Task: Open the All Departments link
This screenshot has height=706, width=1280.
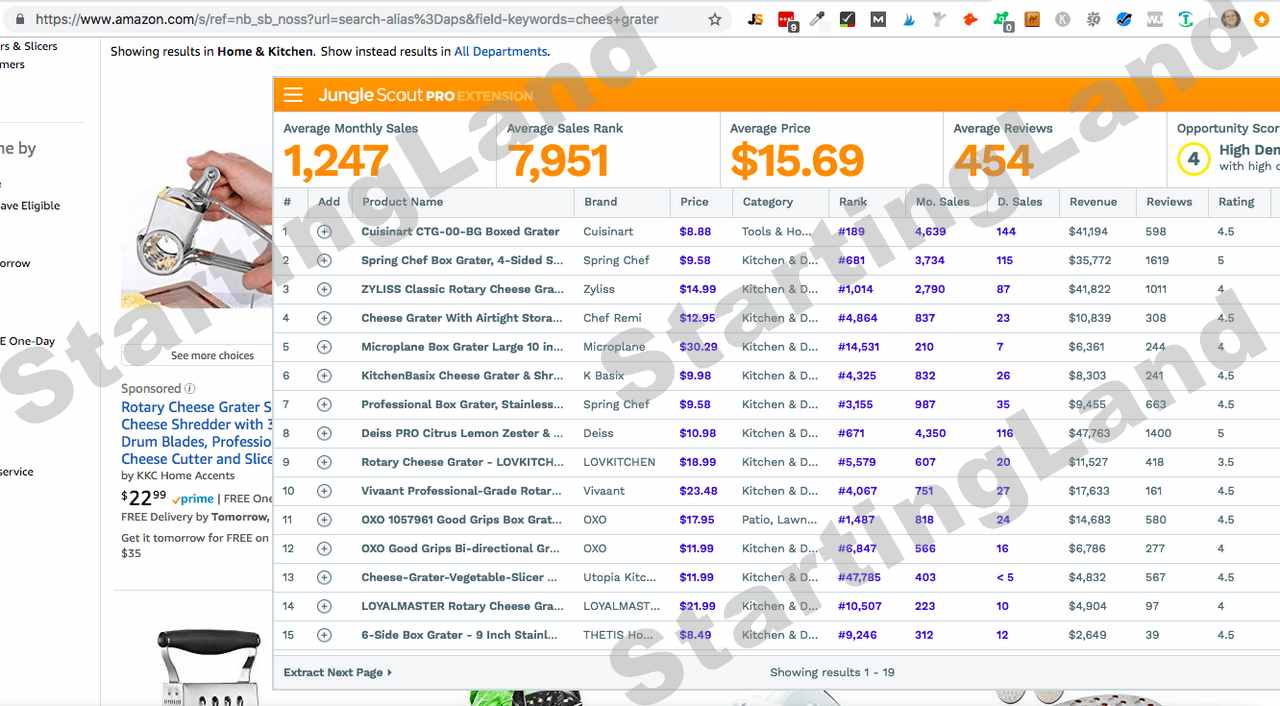Action: [501, 52]
